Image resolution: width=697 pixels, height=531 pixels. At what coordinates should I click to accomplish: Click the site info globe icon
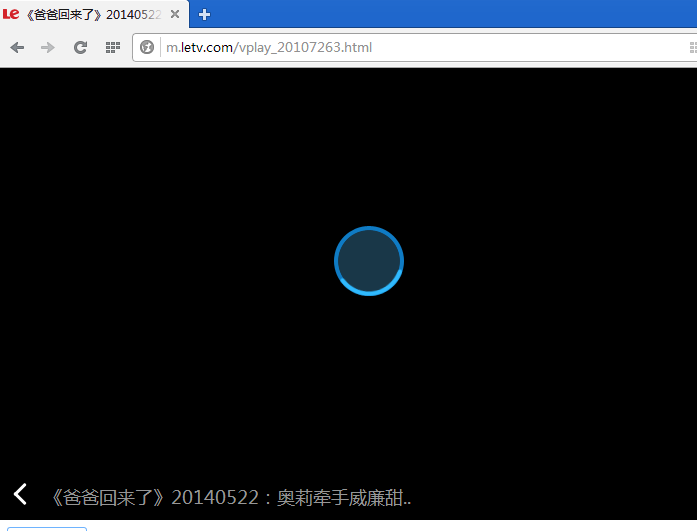click(147, 47)
